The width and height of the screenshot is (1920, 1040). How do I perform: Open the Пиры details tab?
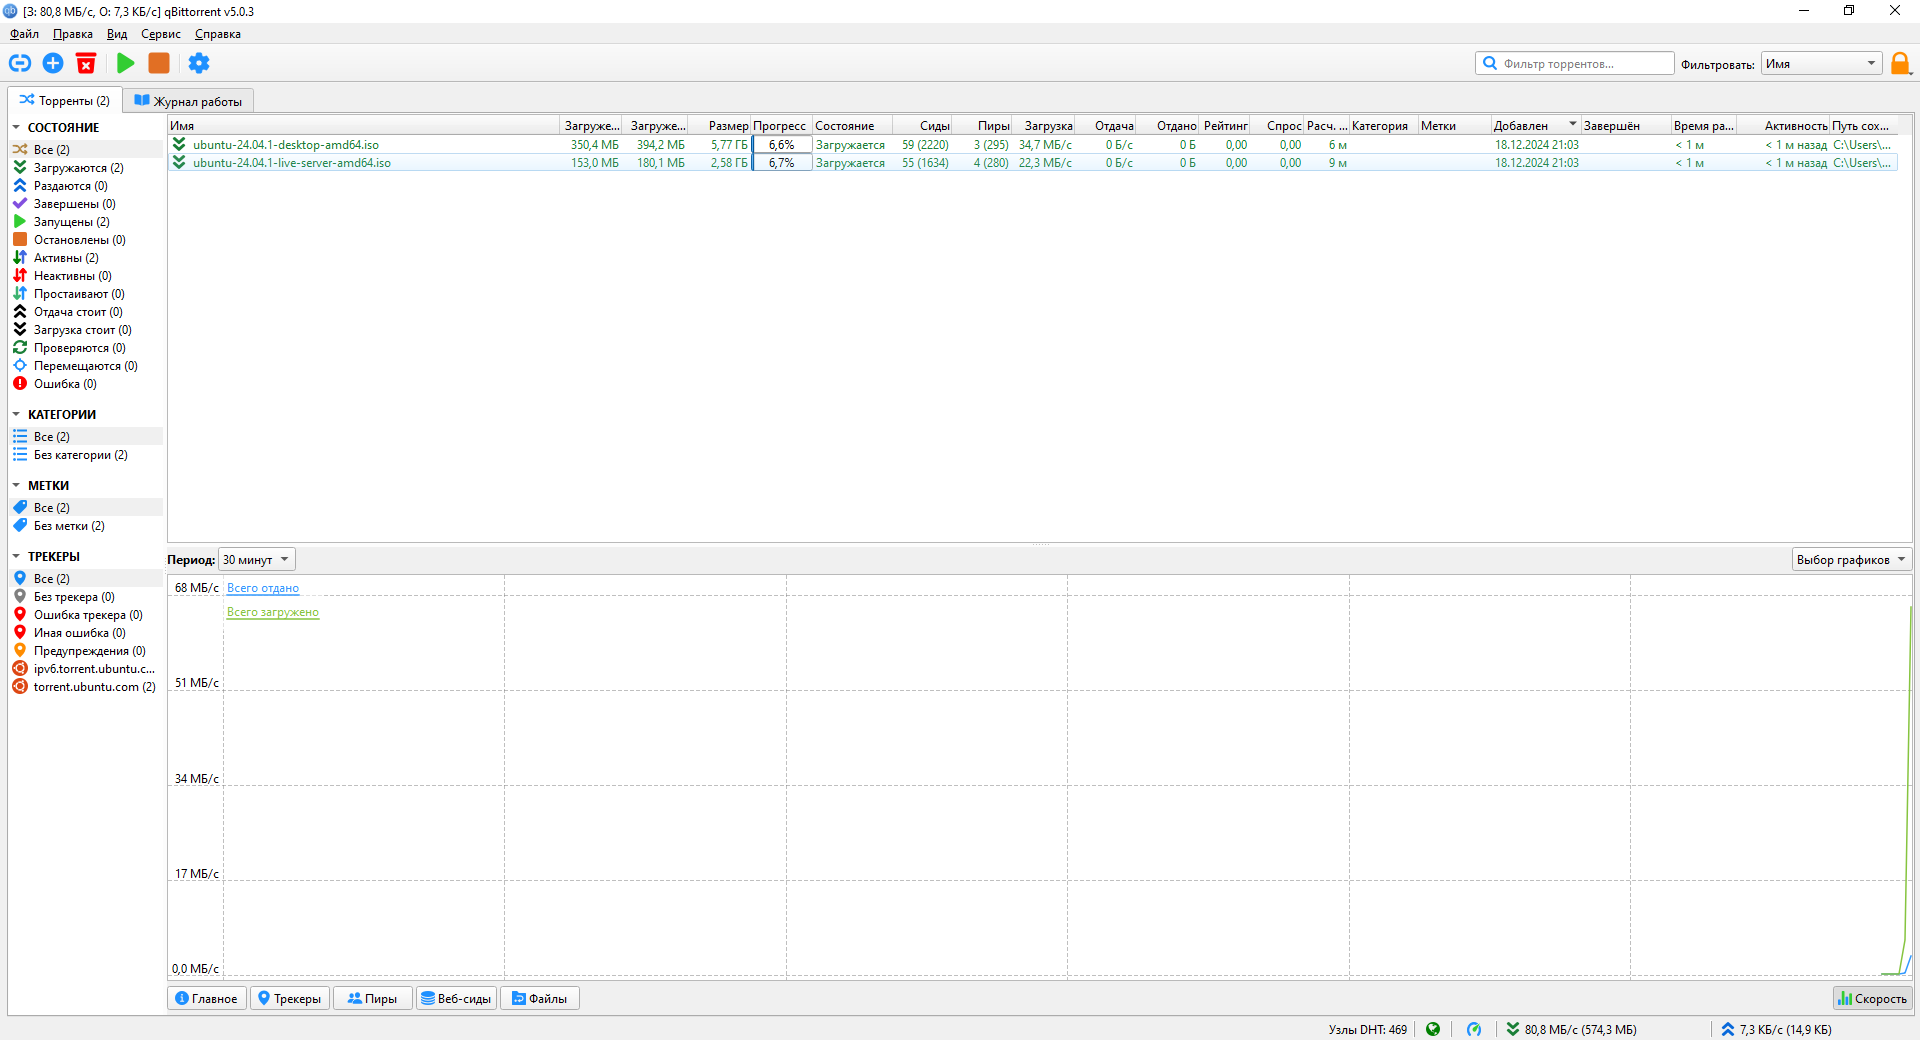(x=372, y=999)
